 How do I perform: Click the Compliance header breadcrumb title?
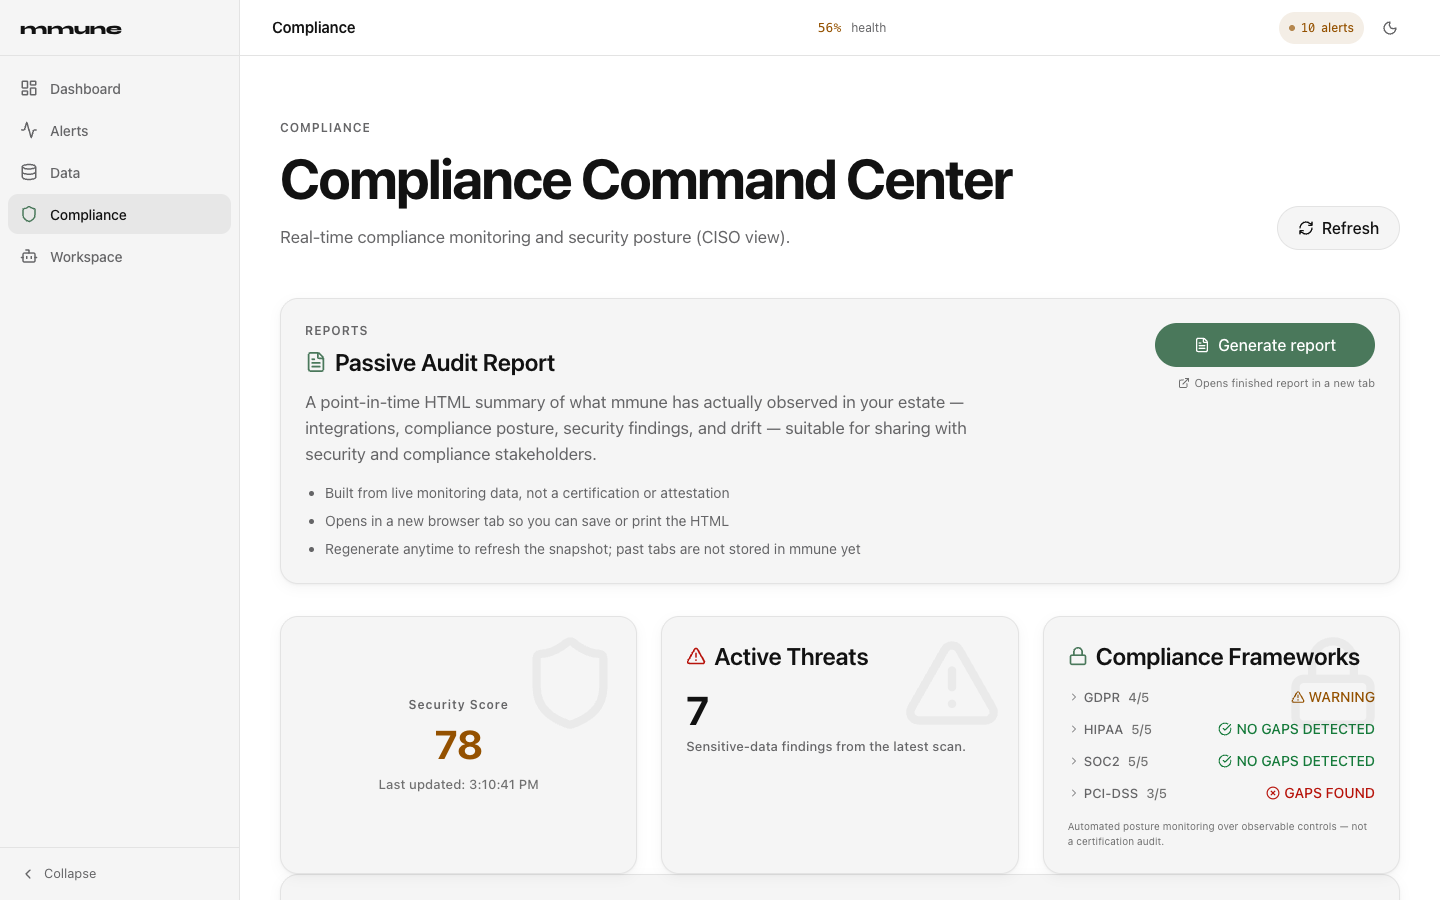coord(314,28)
